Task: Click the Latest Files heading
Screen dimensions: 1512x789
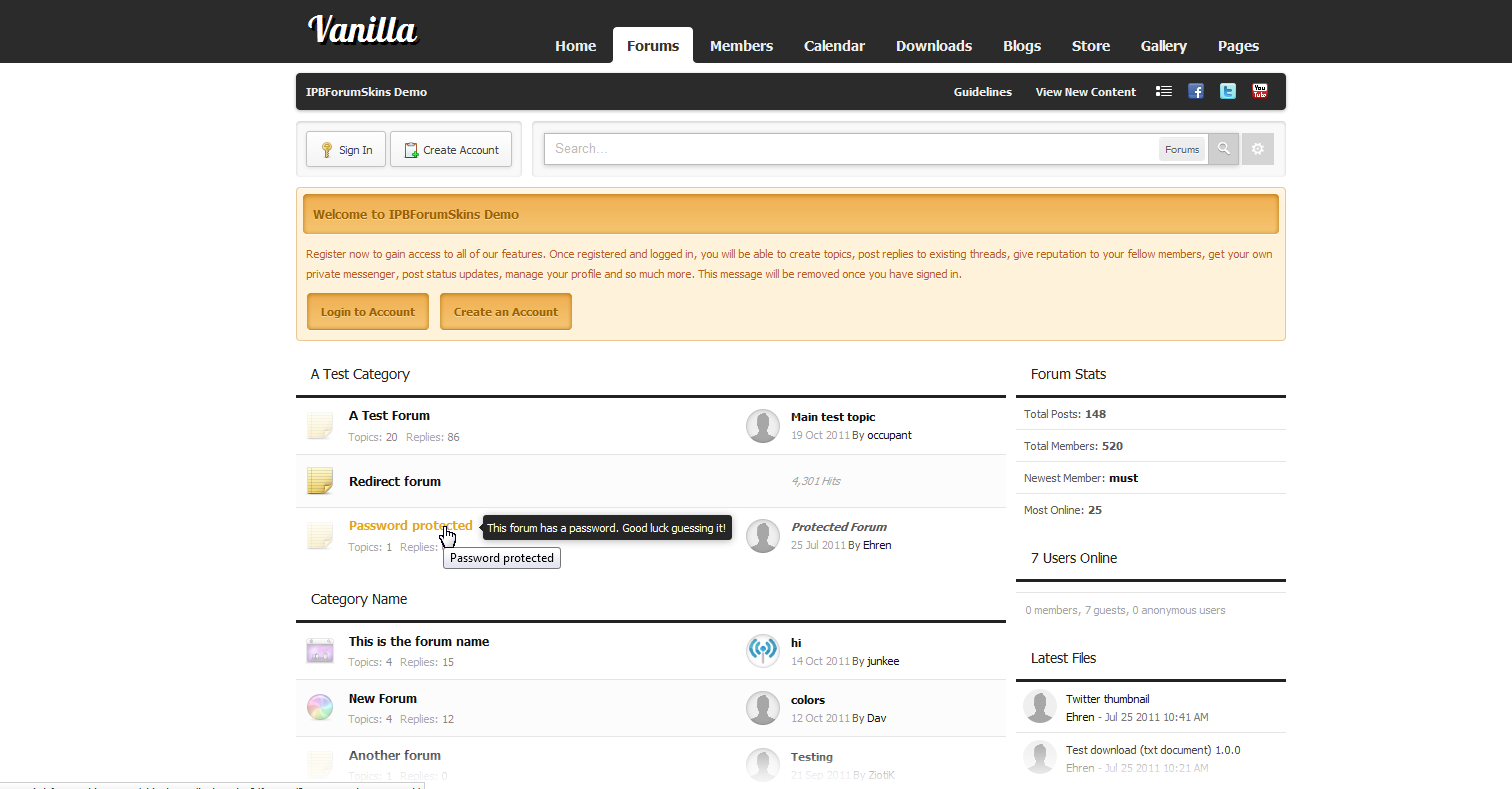Action: coord(1063,658)
